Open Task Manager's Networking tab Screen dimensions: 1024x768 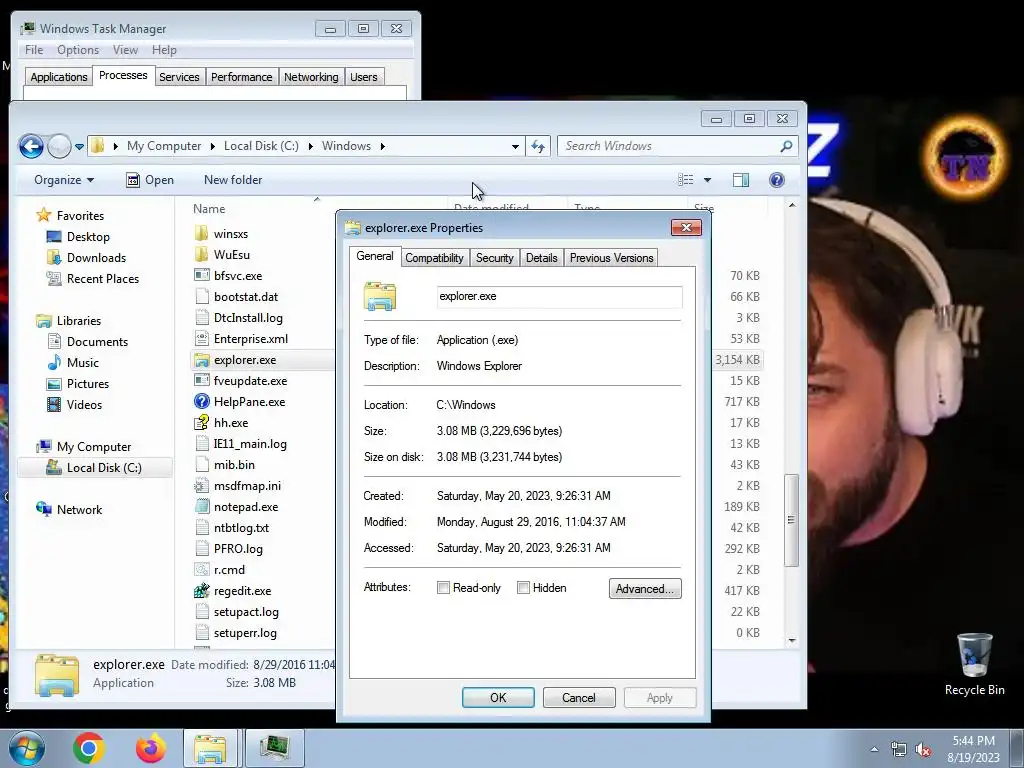tap(312, 77)
